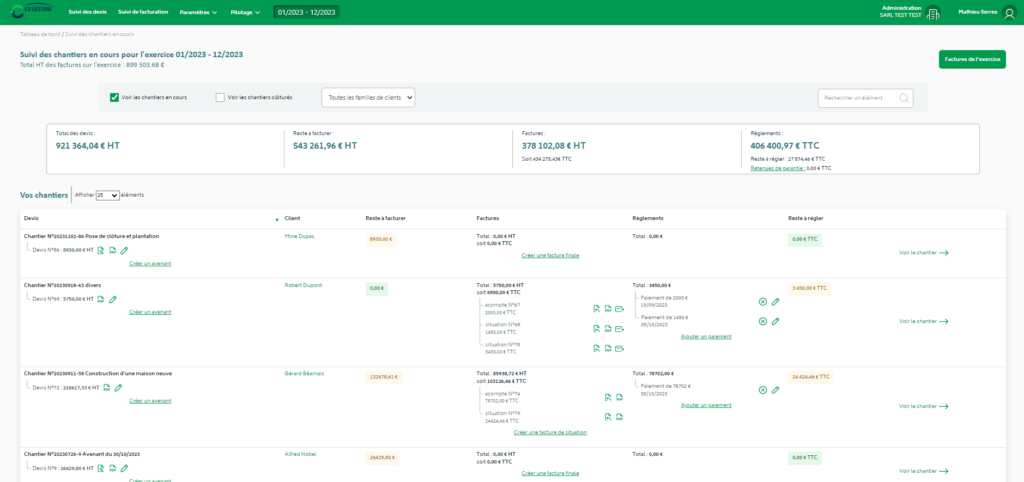The height and width of the screenshot is (482, 1024).
Task: Expand the Paramètres menu
Action: click(x=199, y=12)
